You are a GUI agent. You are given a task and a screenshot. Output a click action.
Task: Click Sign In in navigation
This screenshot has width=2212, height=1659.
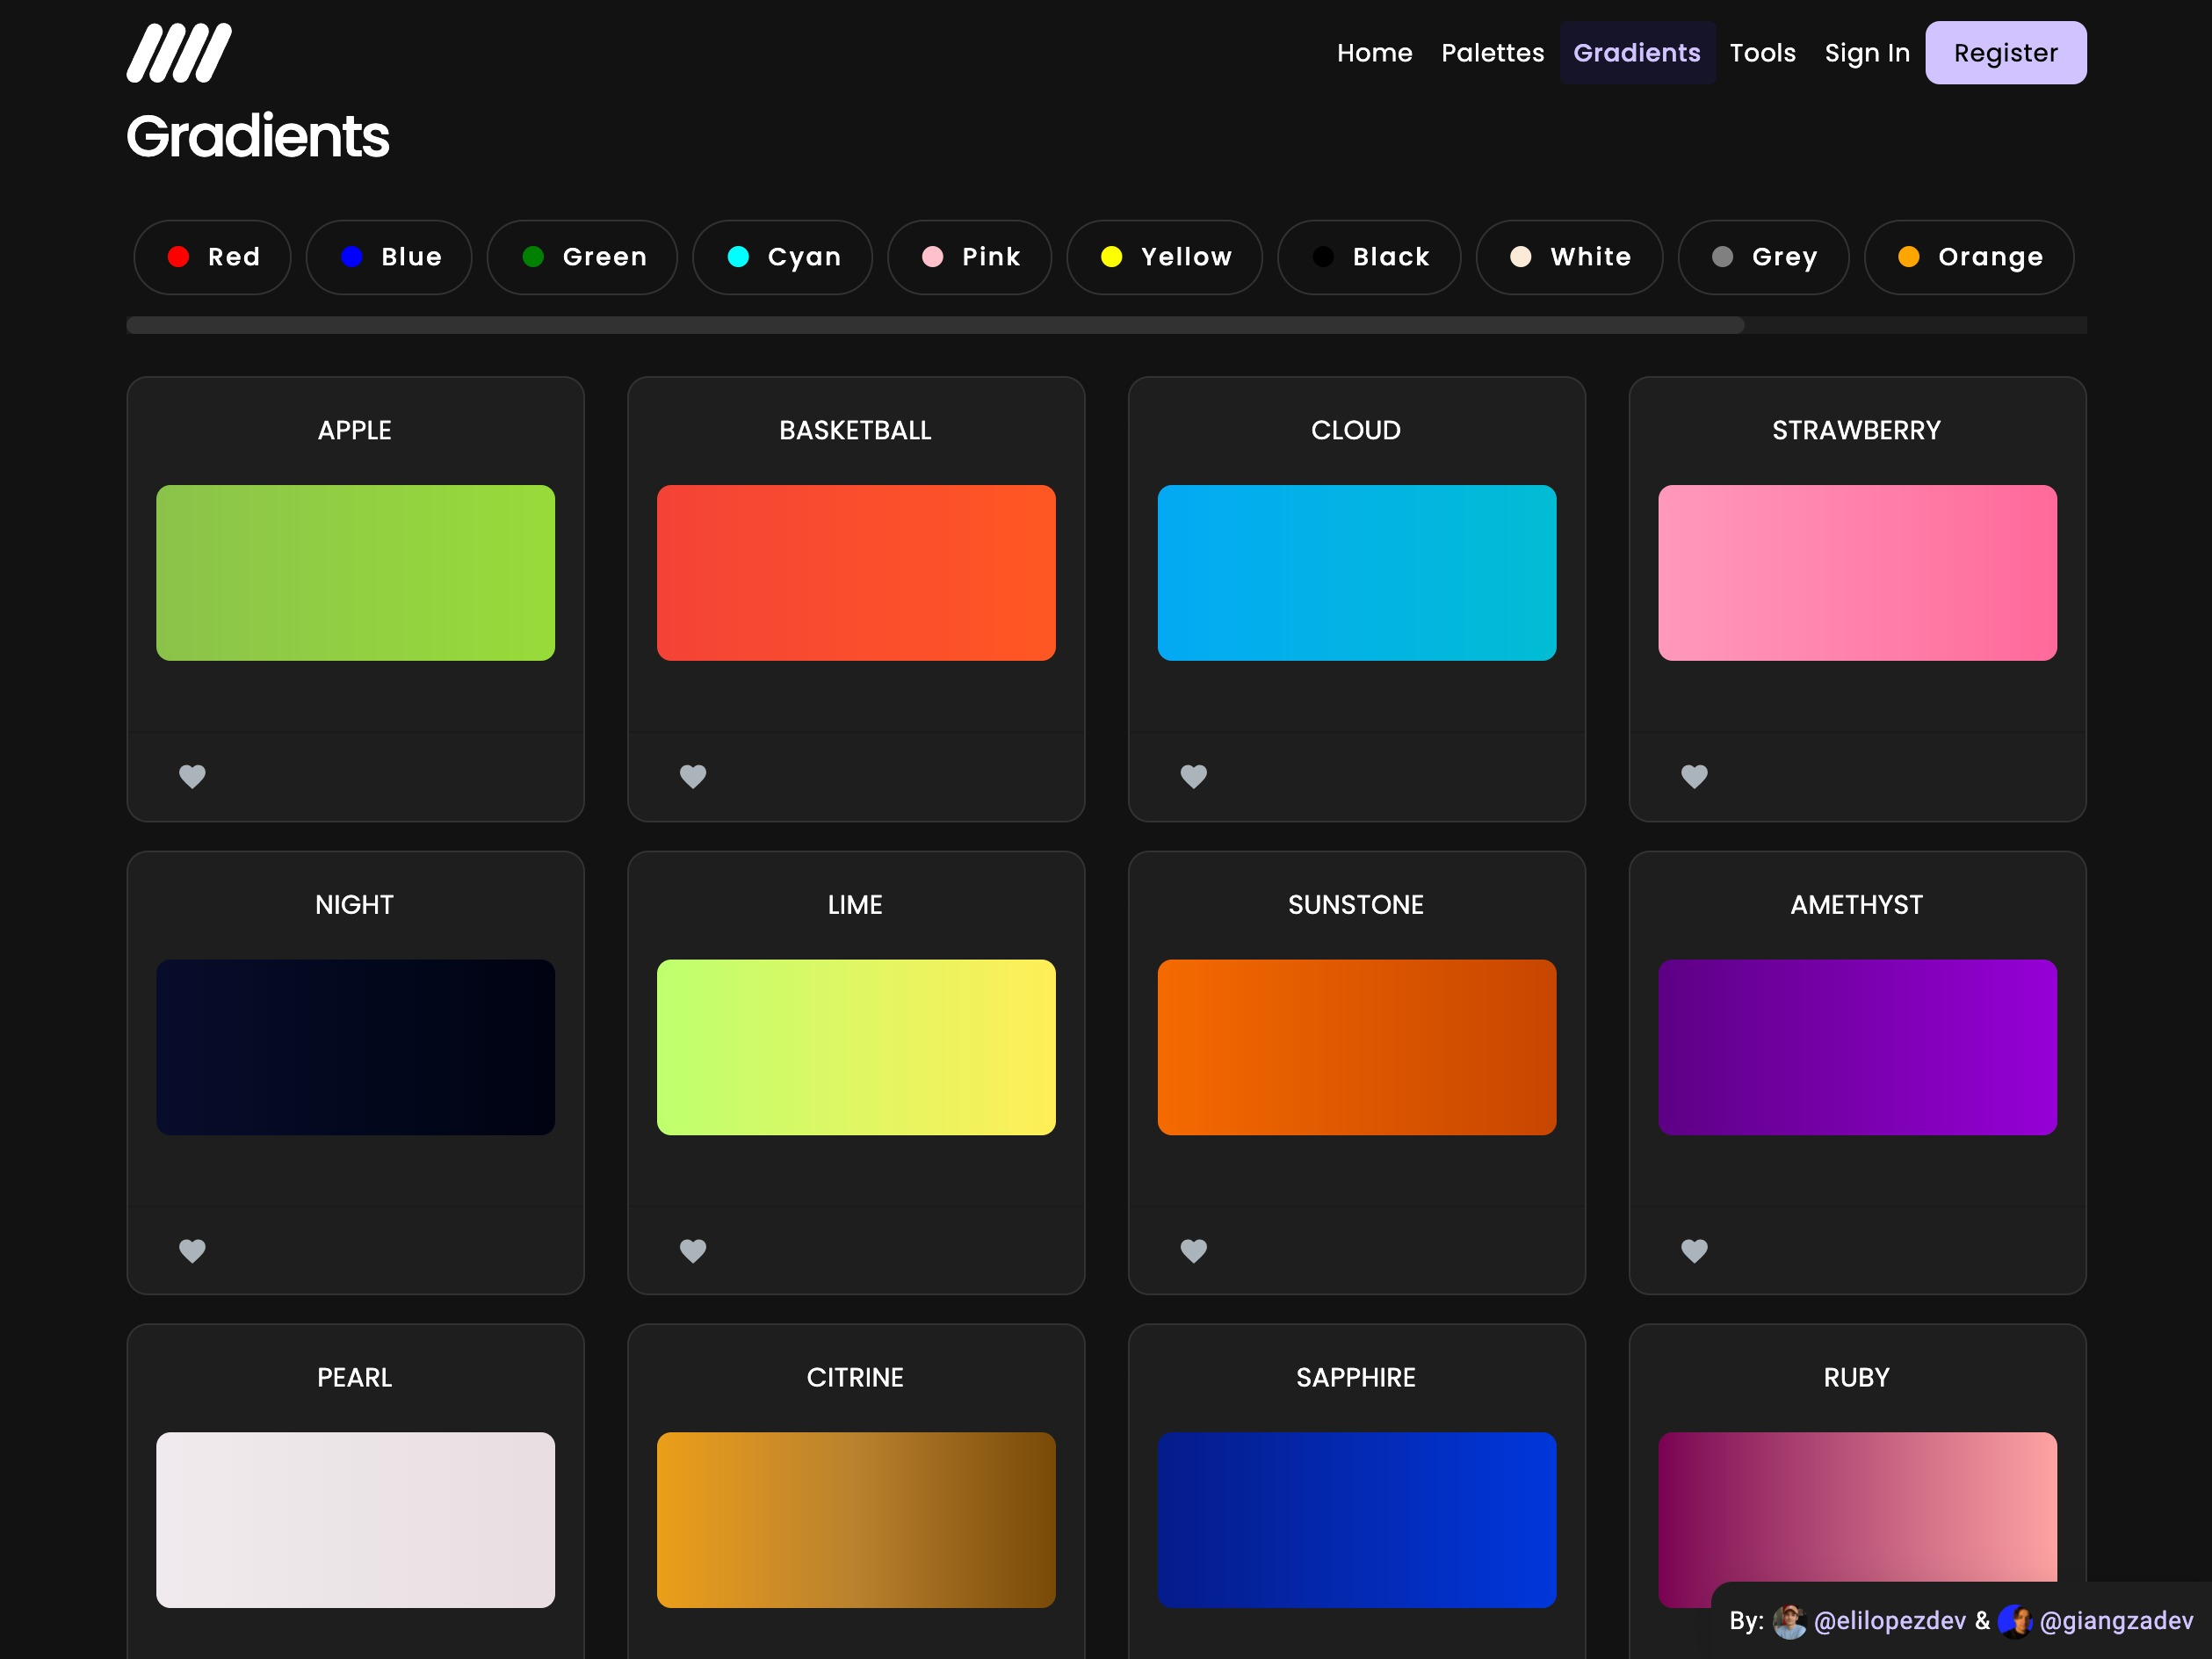(x=1867, y=53)
